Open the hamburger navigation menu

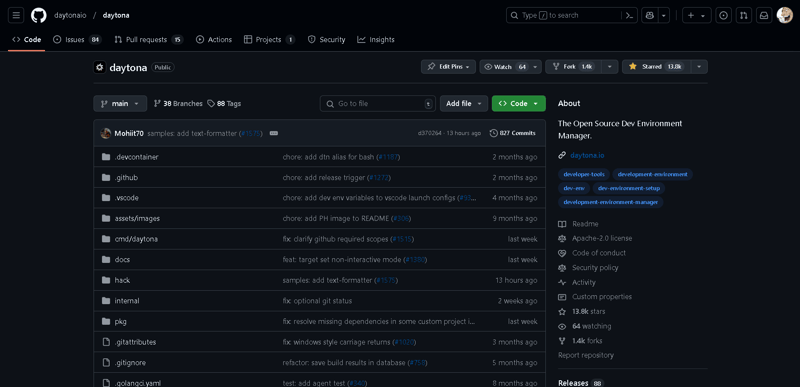coord(16,15)
